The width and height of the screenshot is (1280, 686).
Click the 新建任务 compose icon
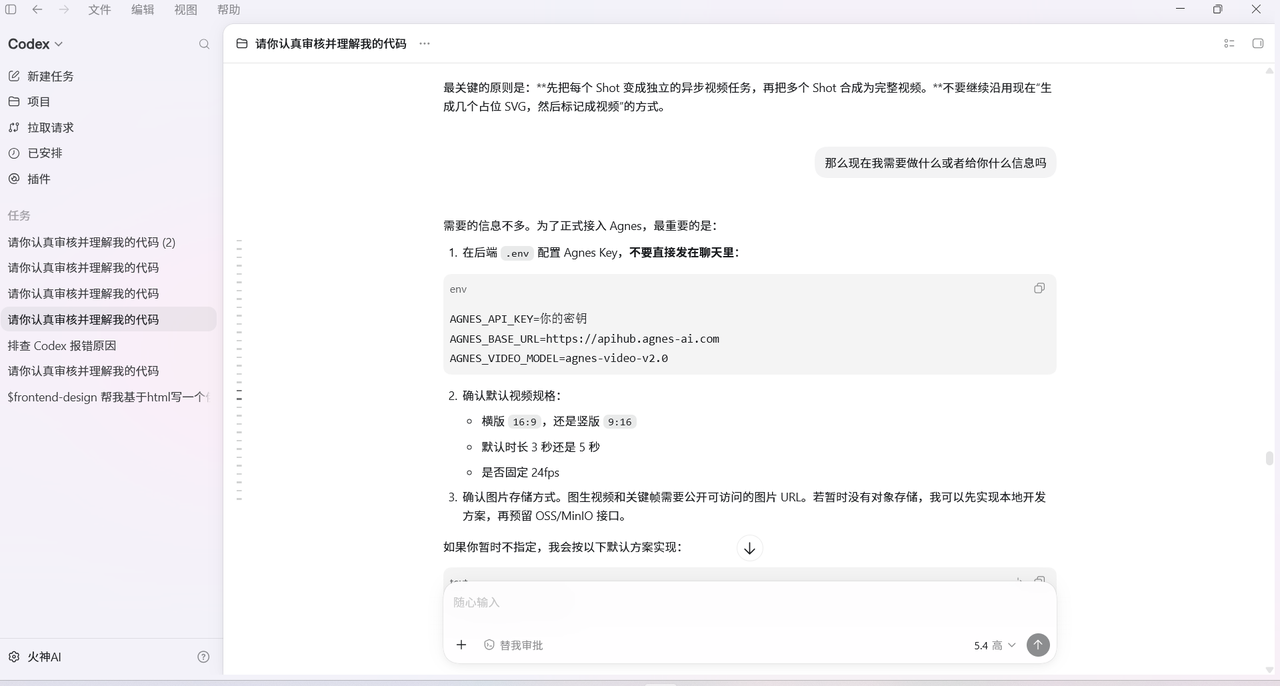coord(14,76)
